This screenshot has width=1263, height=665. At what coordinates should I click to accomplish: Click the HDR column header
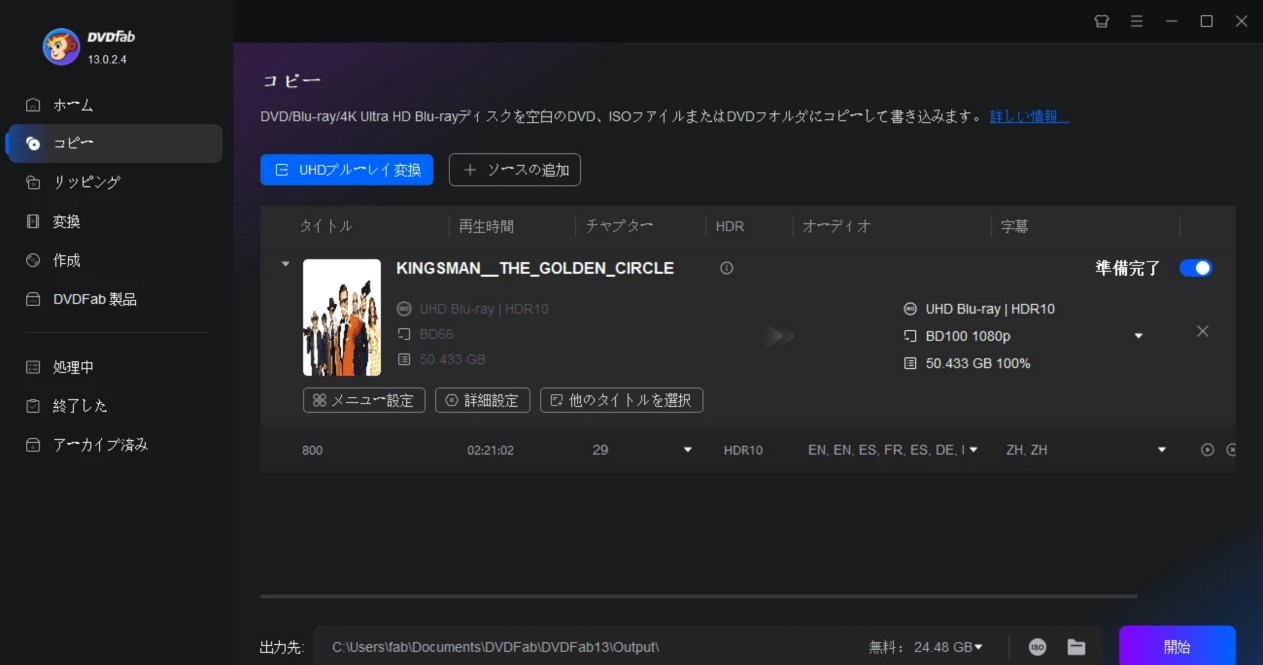(730, 226)
